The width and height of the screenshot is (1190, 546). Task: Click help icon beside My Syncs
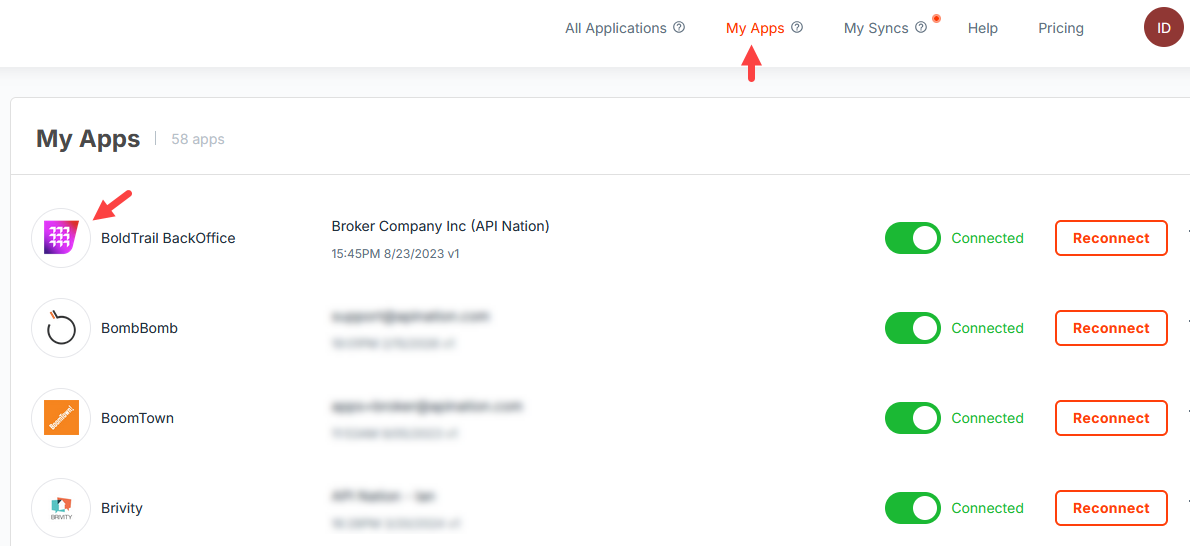click(921, 27)
